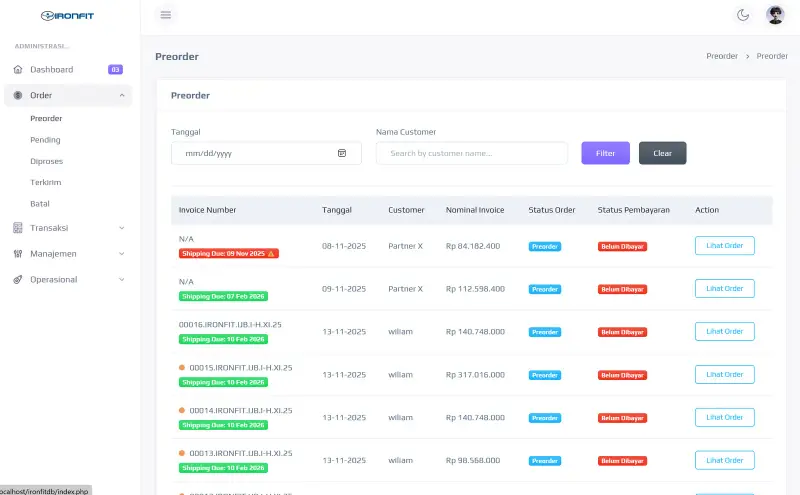The height and width of the screenshot is (495, 800).
Task: Click the Shipping Due 07 Feb 2026 badge
Action: 223,296
